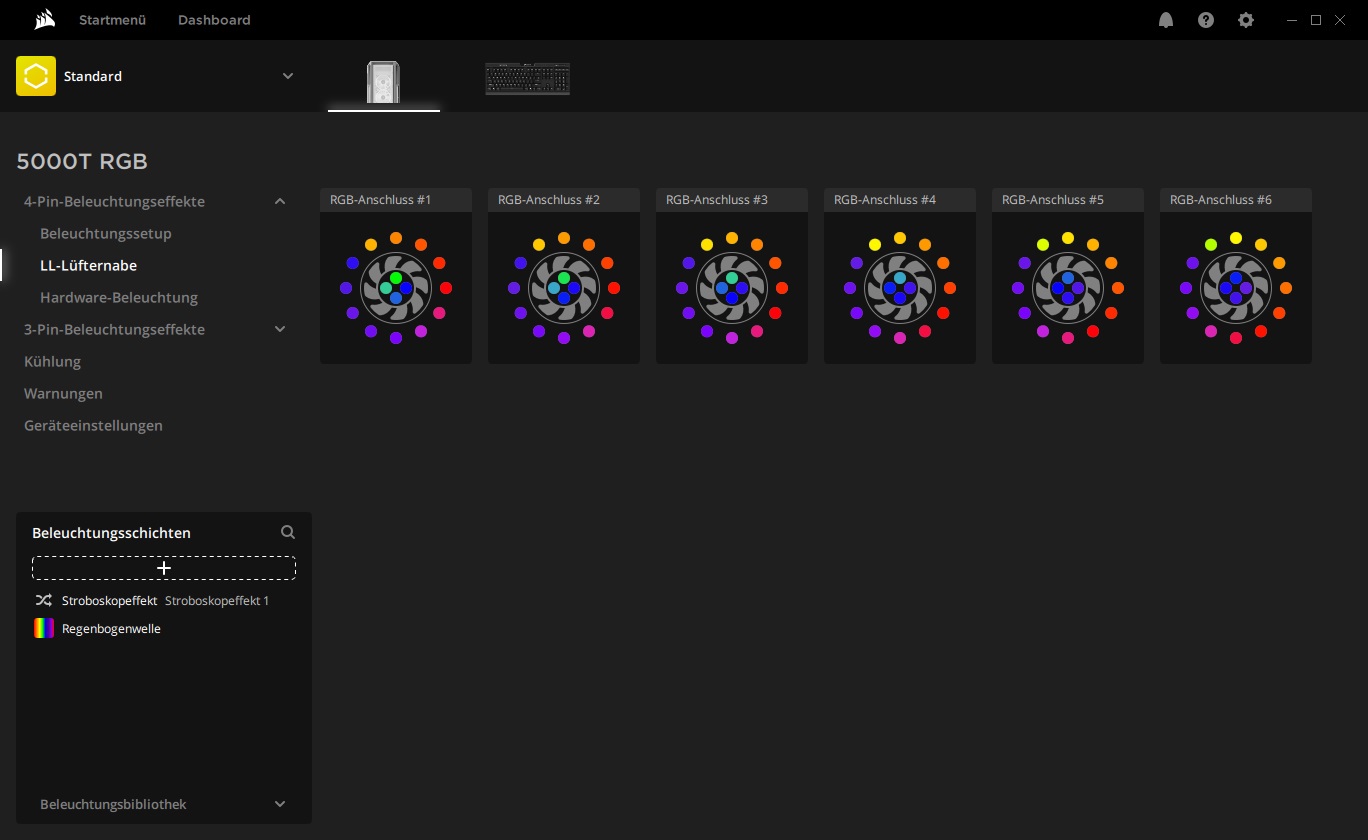
Task: Select the fan graphic in RGB-Anschluss #6
Action: pos(1236,288)
